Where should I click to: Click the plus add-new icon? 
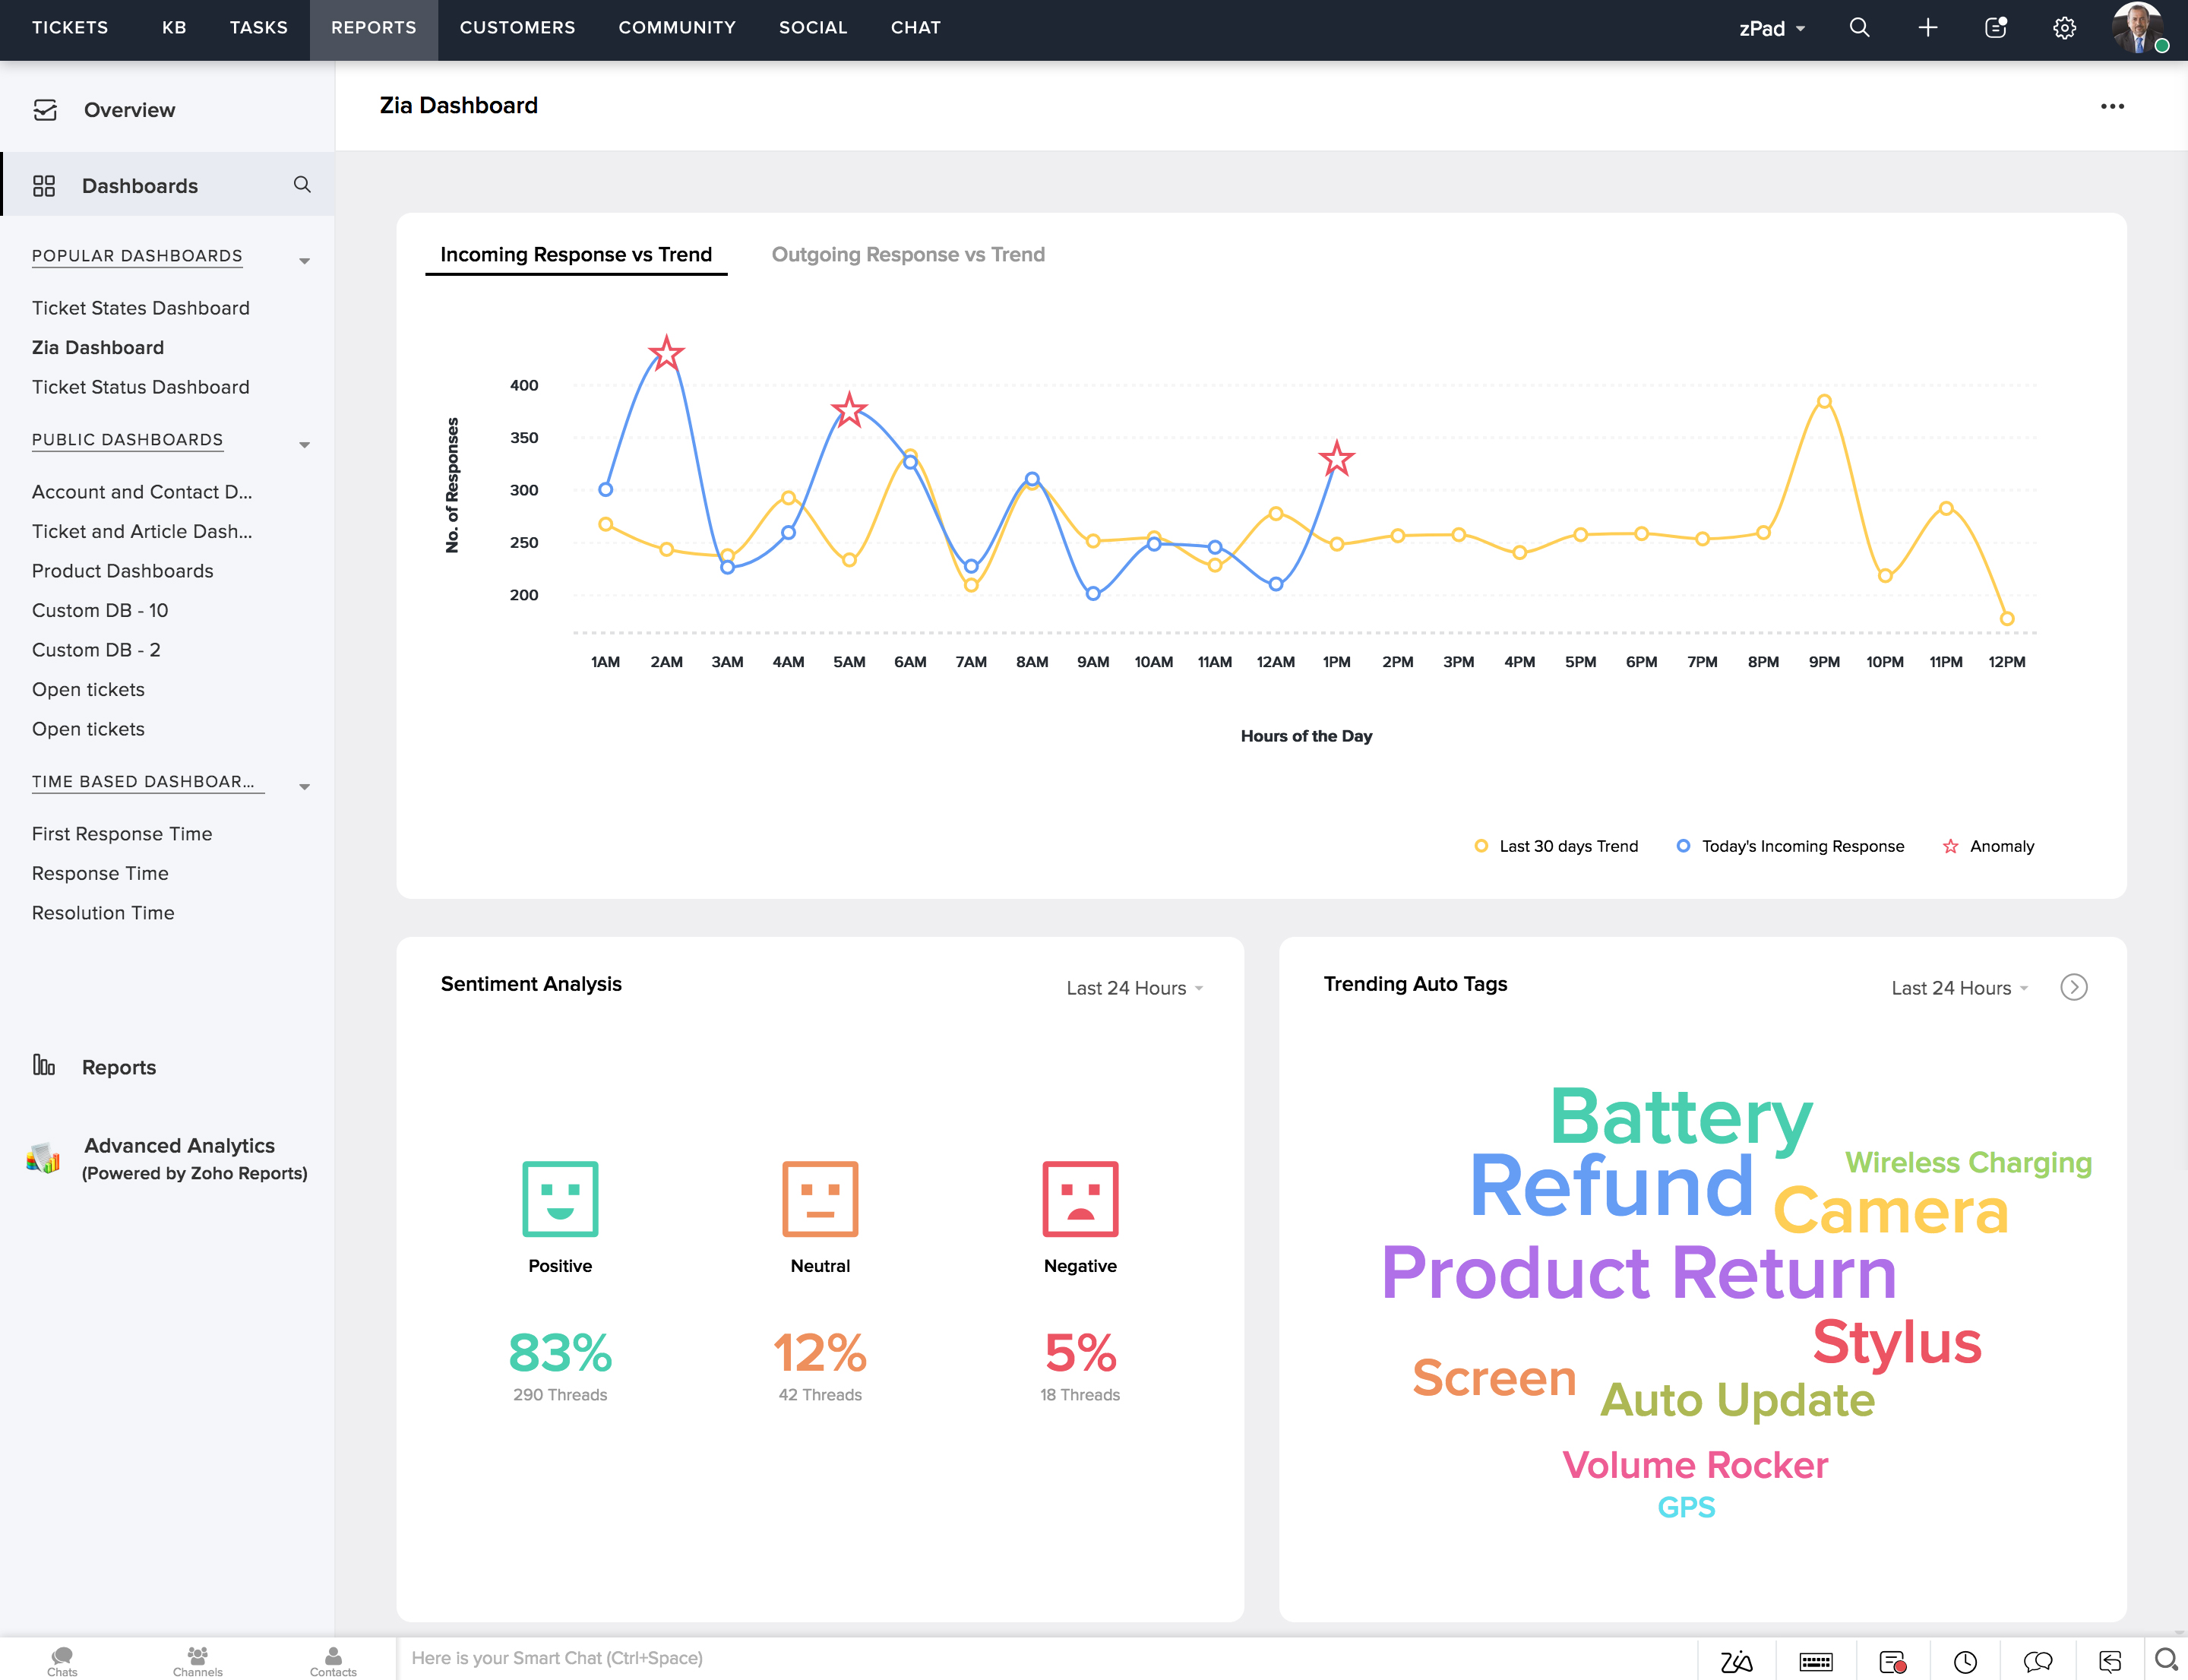pos(1927,28)
